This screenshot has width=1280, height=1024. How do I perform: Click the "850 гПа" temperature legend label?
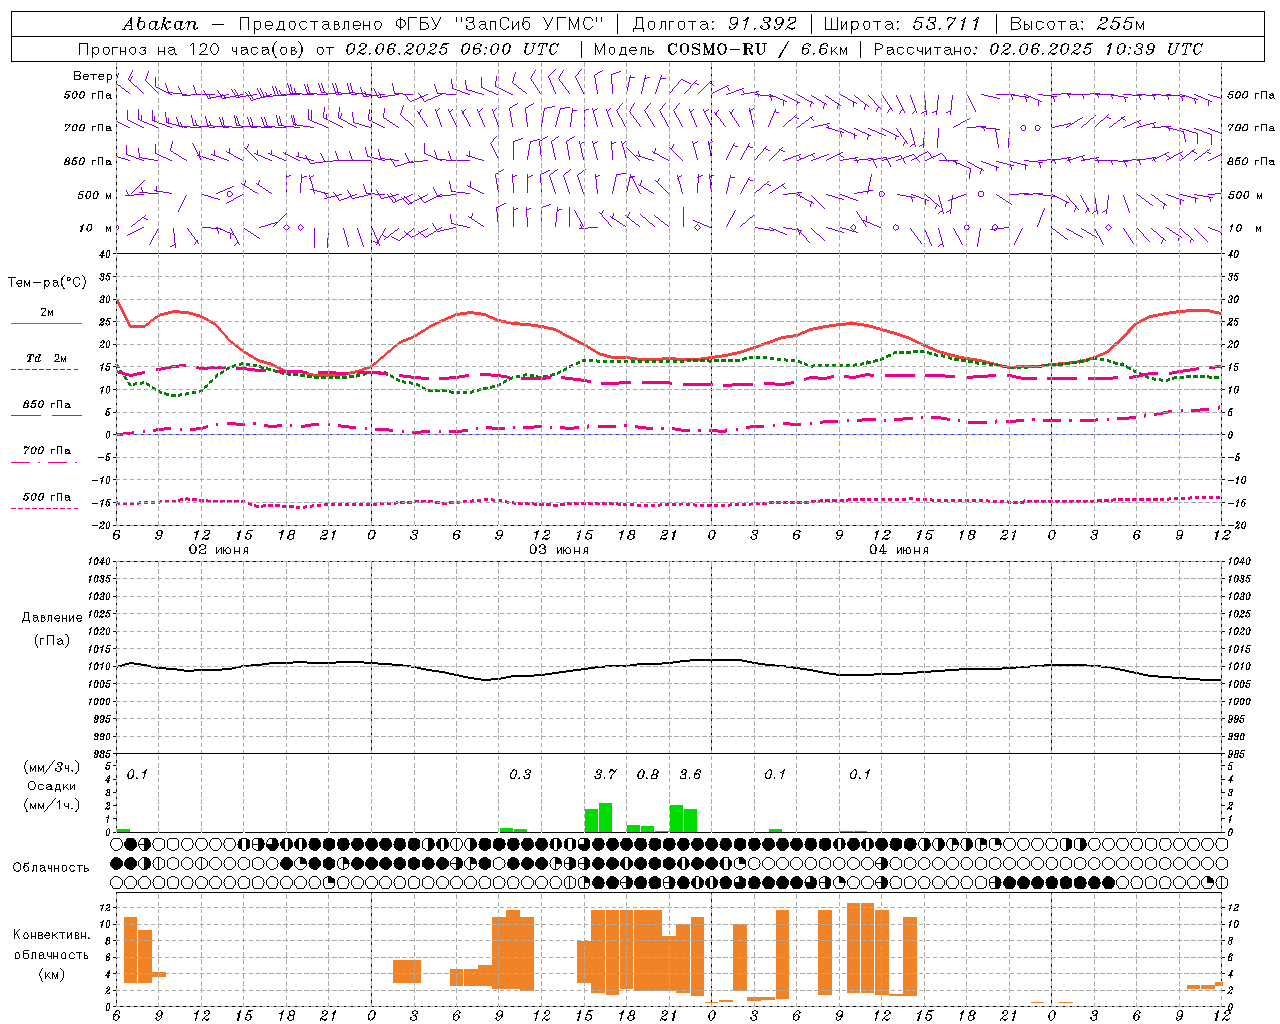tap(47, 404)
